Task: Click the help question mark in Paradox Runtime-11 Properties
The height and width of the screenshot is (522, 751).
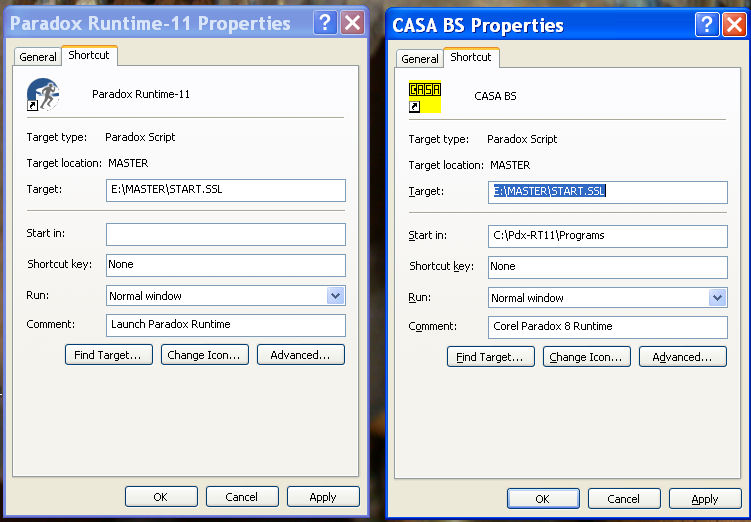Action: pos(325,23)
